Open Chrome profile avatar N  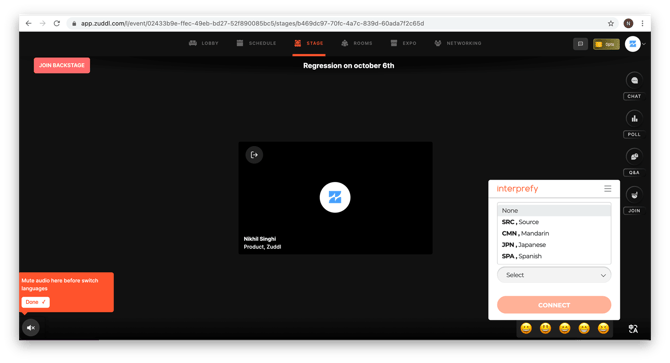coord(628,23)
